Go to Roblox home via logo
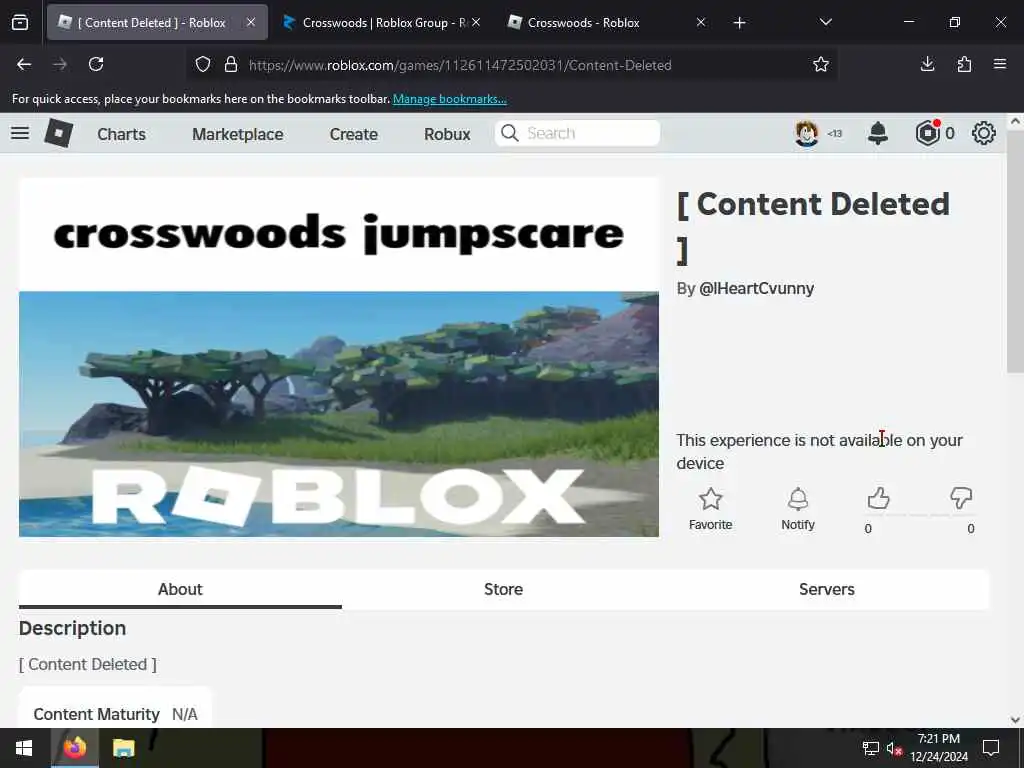Image resolution: width=1024 pixels, height=768 pixels. [59, 133]
